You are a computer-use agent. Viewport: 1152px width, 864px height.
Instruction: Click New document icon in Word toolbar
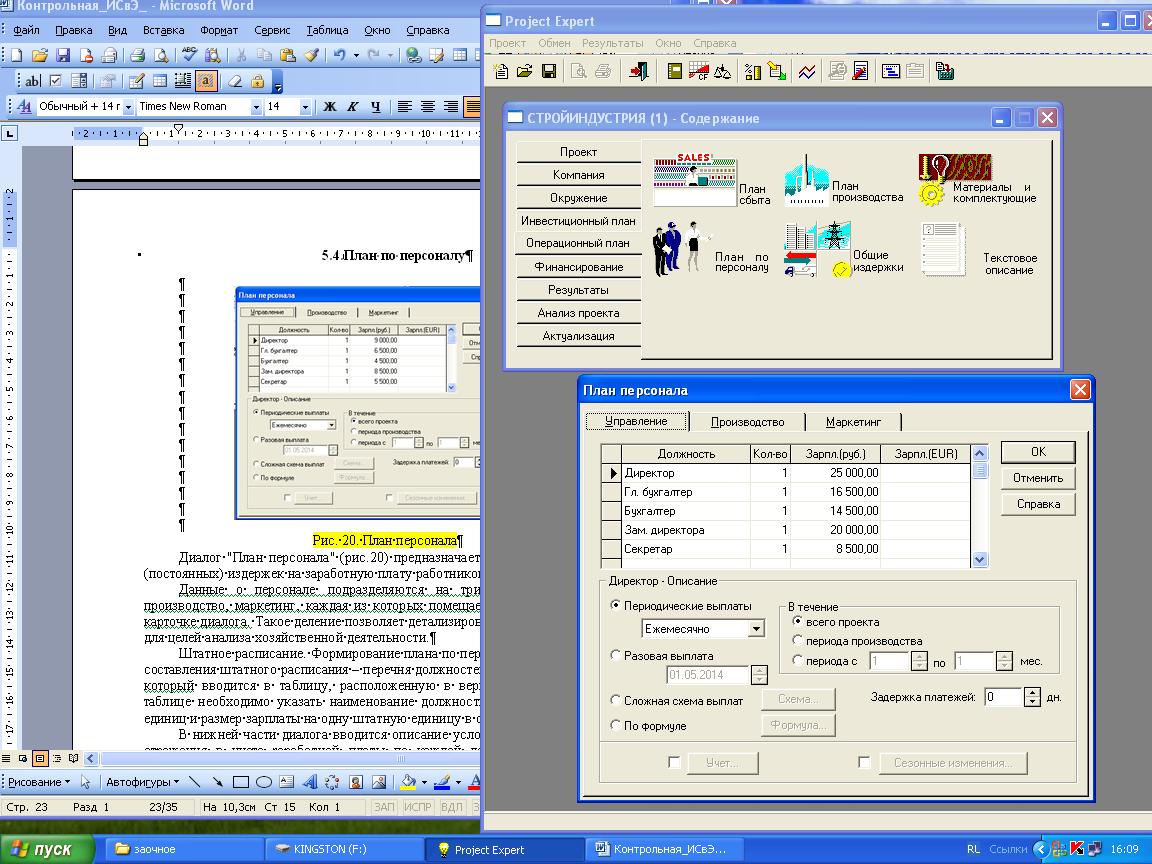(17, 55)
